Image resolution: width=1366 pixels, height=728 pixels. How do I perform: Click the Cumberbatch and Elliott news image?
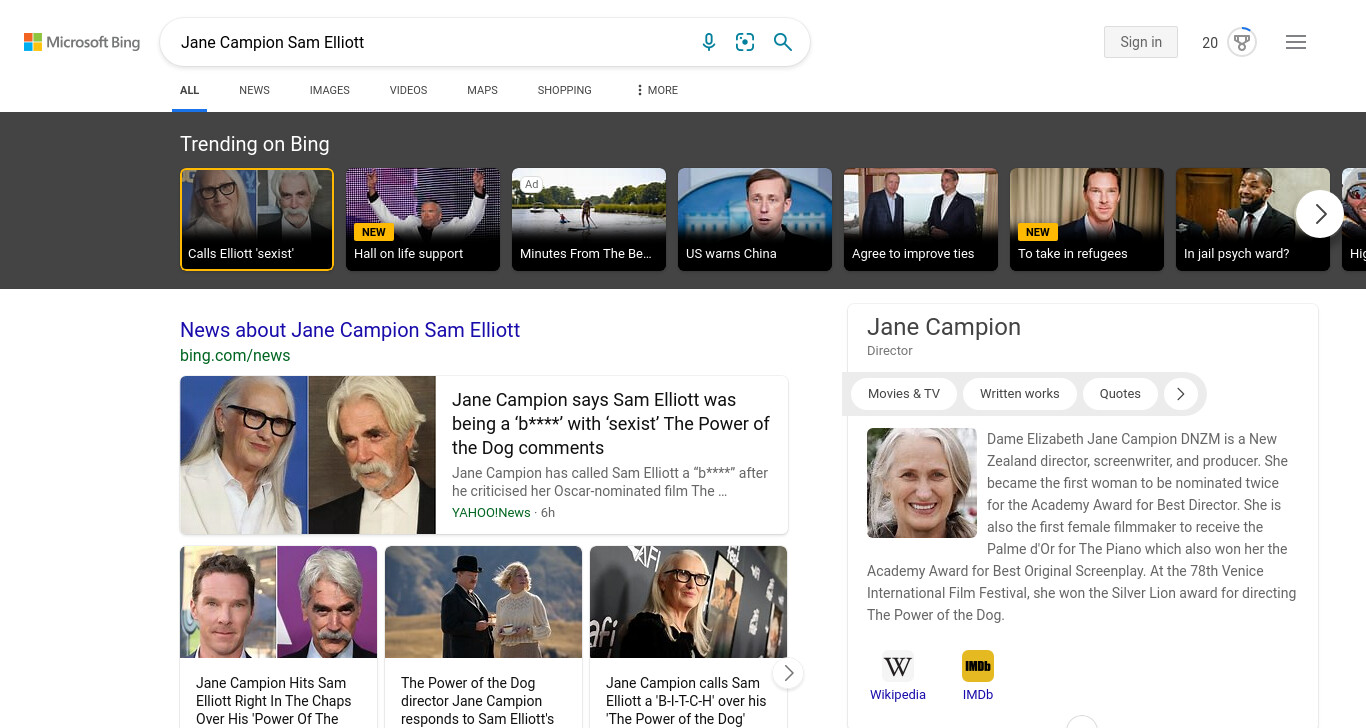click(279, 602)
